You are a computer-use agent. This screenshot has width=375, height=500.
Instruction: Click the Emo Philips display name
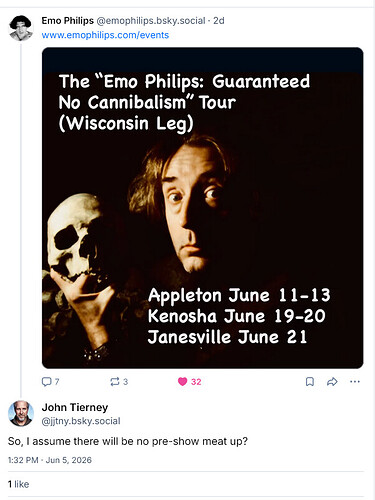68,21
